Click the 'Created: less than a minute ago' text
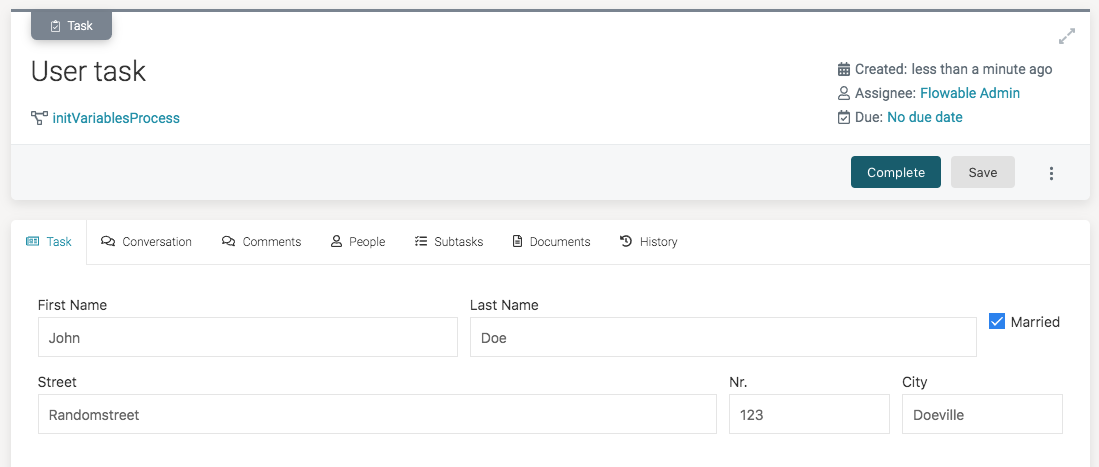Image resolution: width=1099 pixels, height=467 pixels. pyautogui.click(x=954, y=69)
